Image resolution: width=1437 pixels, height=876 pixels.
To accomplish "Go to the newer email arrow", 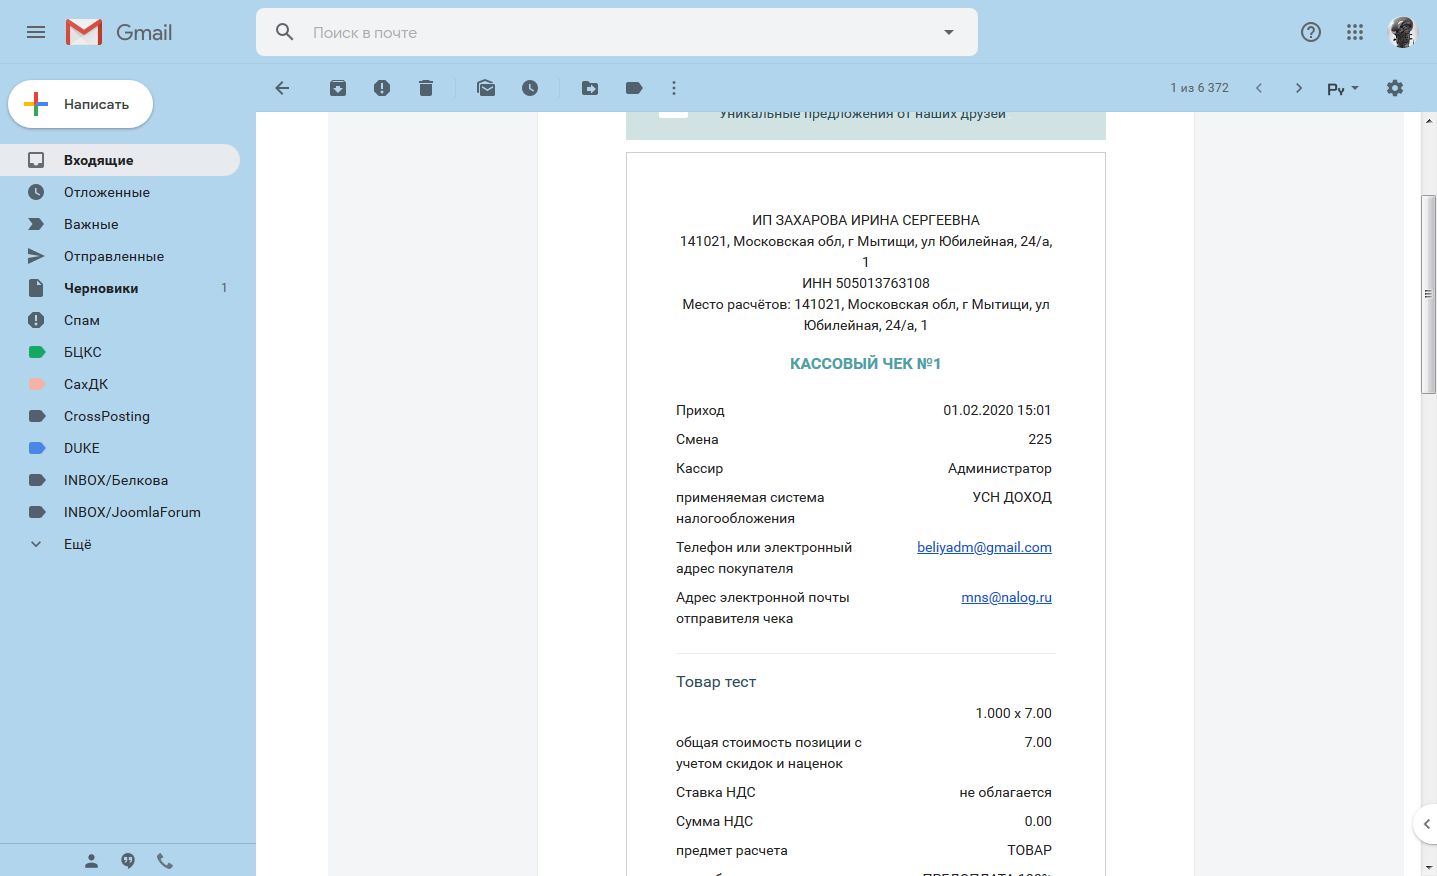I will pyautogui.click(x=1259, y=88).
